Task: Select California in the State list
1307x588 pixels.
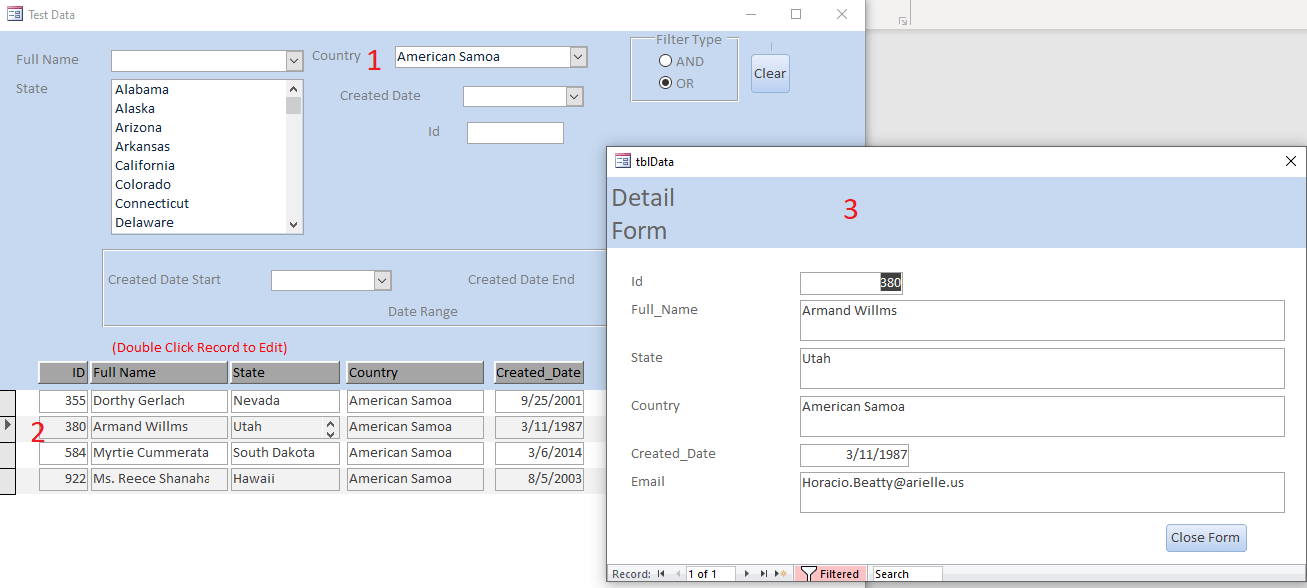Action: coord(145,165)
